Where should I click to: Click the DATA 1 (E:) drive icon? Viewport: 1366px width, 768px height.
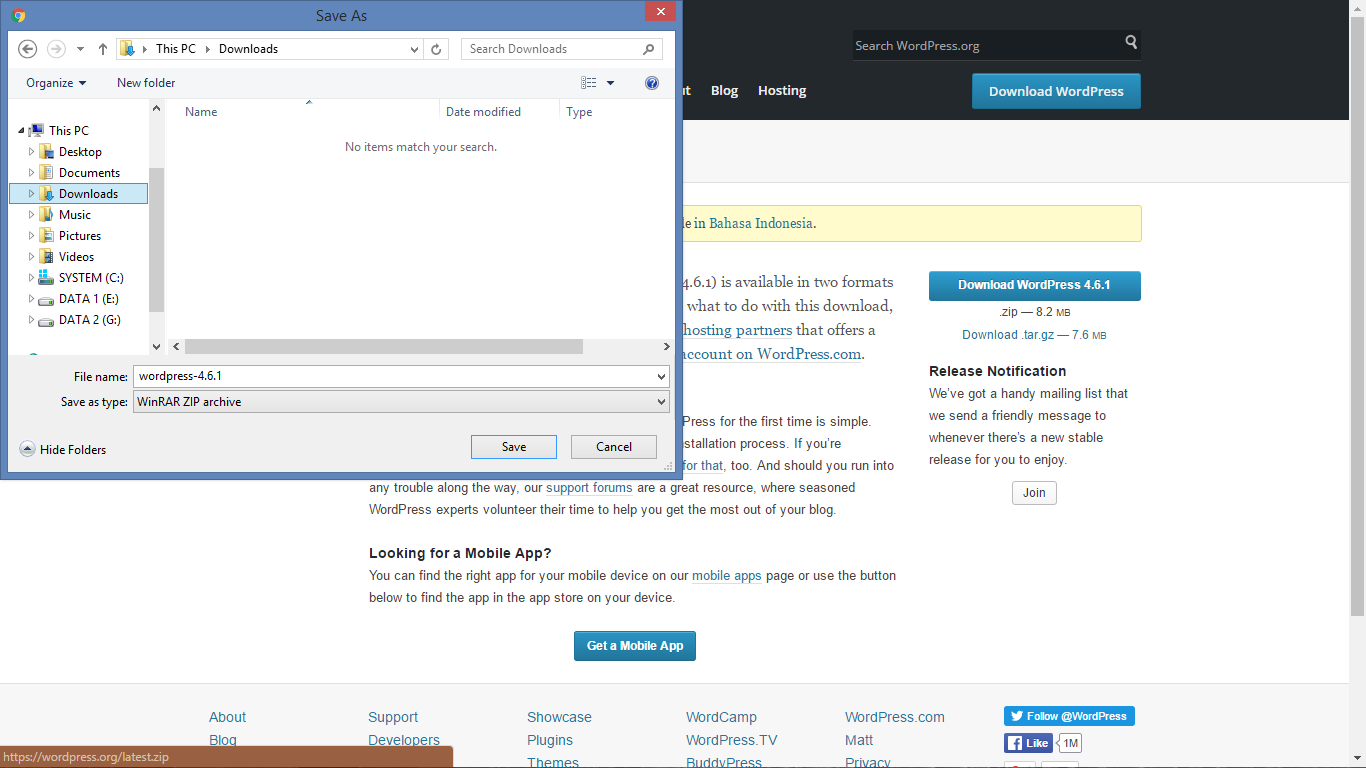click(46, 299)
